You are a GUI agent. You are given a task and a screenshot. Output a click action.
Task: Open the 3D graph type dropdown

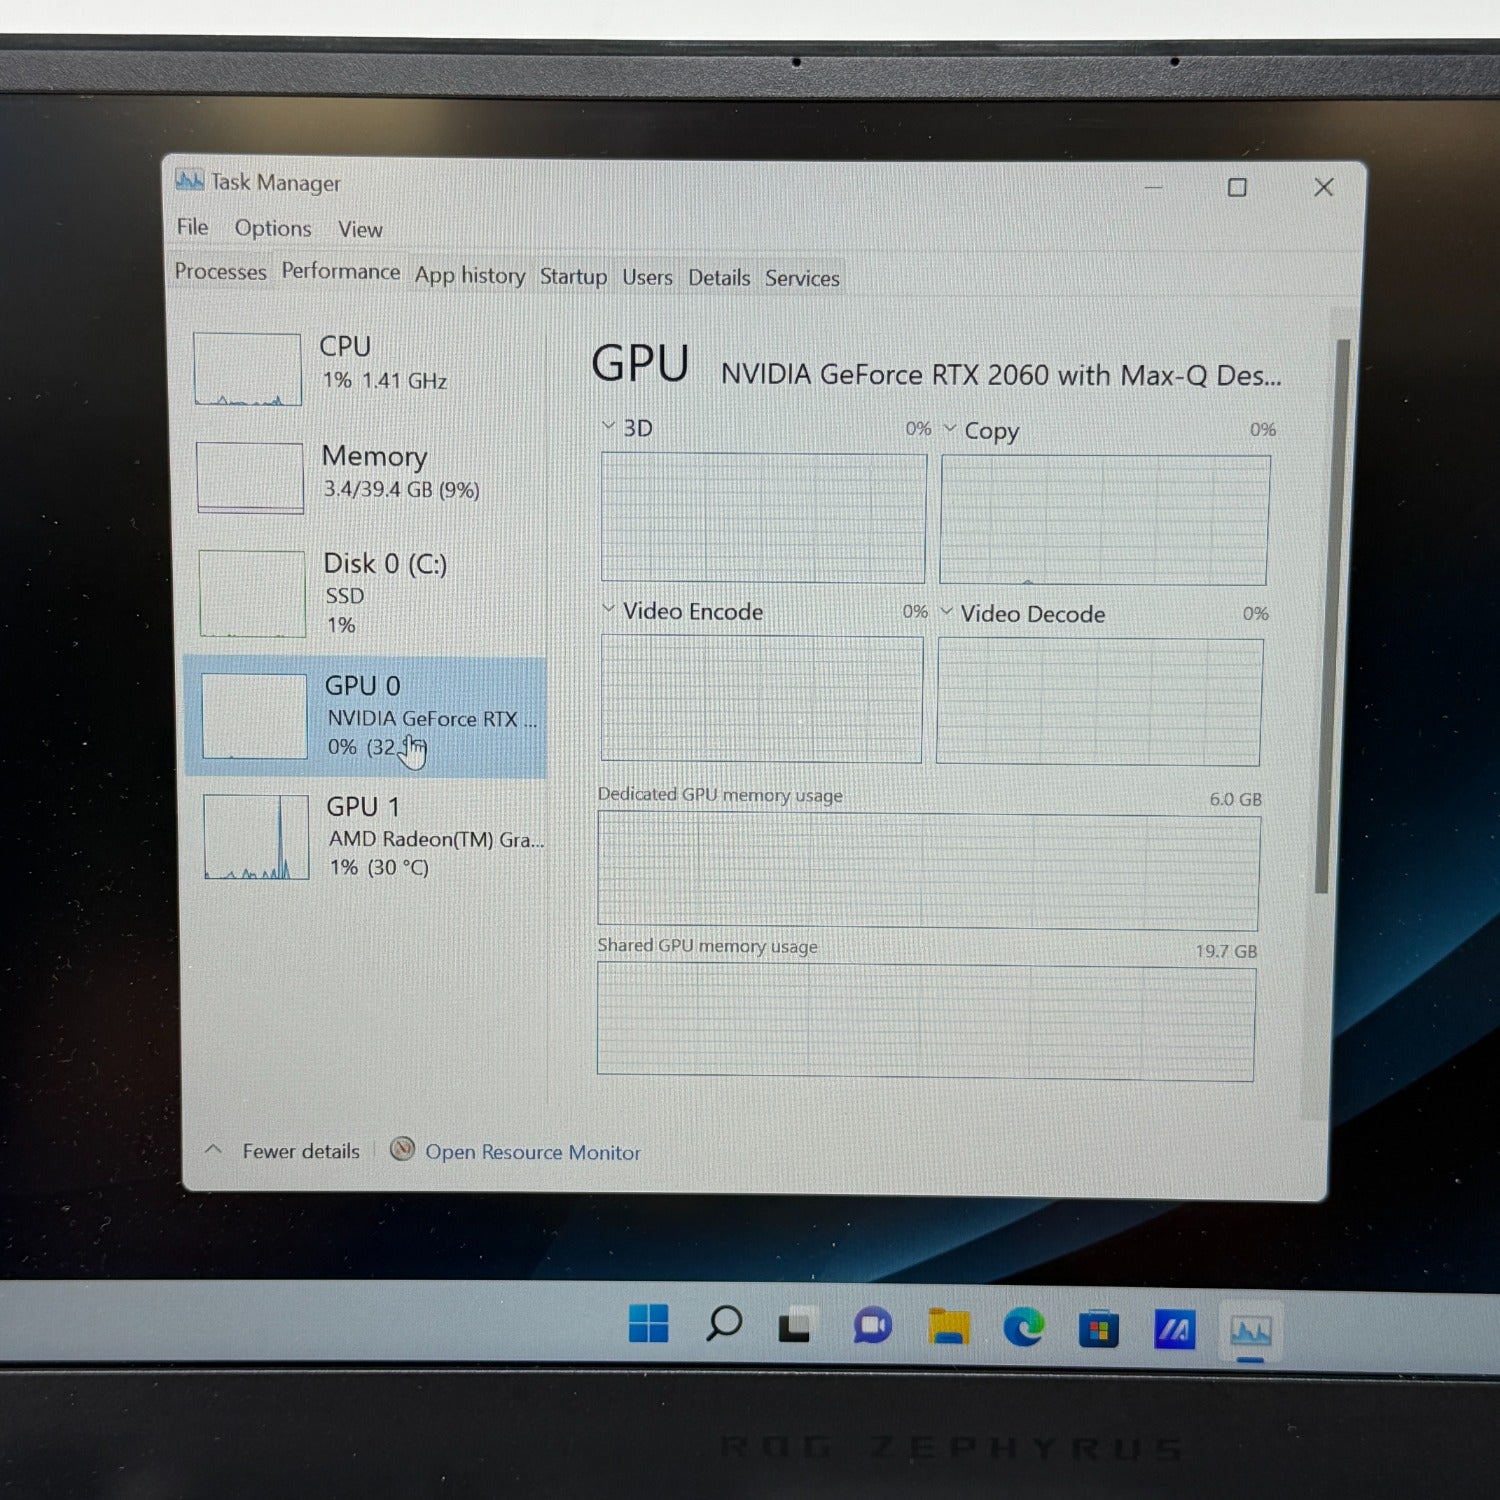(608, 426)
